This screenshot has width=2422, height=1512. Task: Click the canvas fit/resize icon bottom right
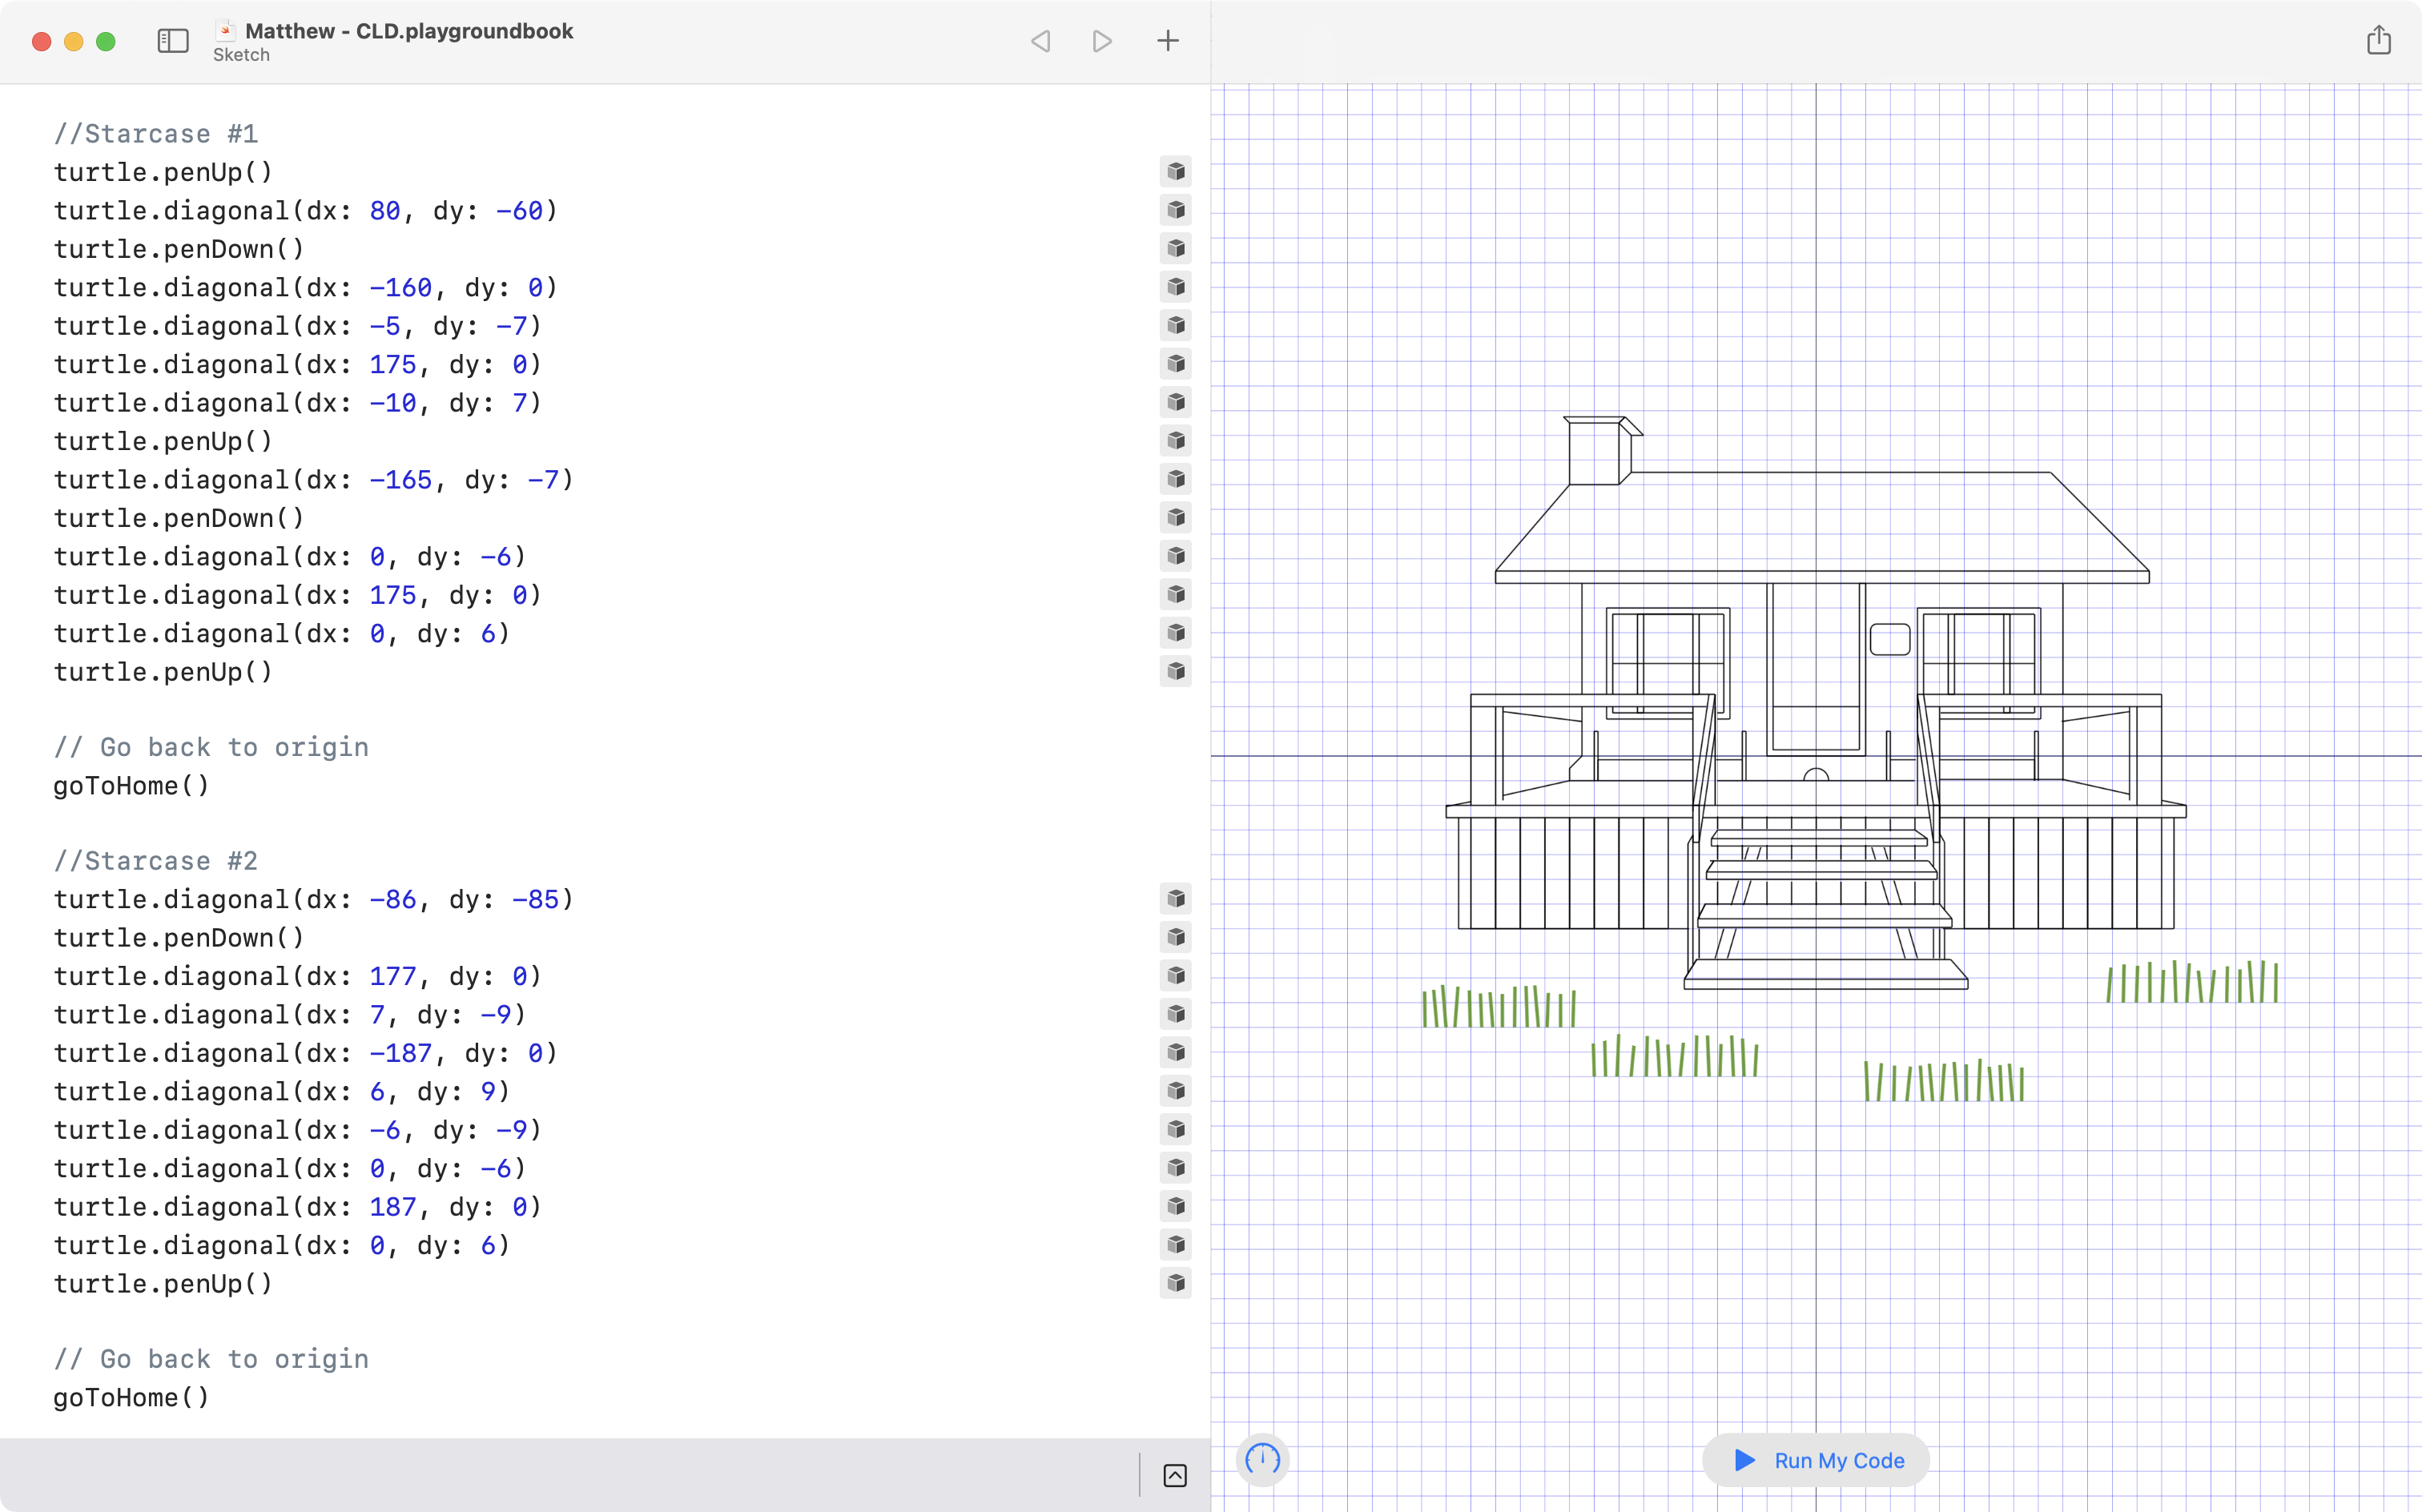(x=1175, y=1475)
